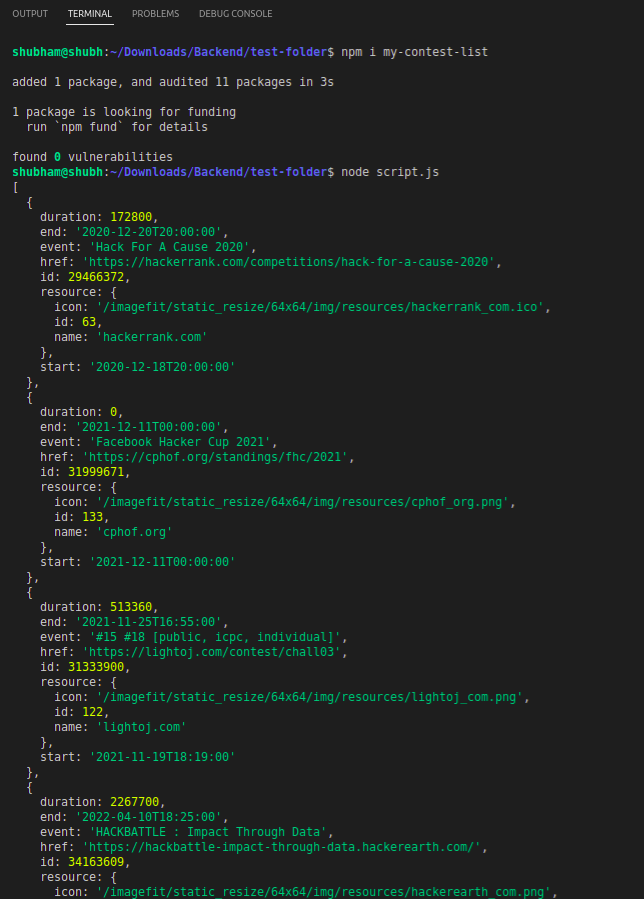Click the name 'cphof.org'
The image size is (644, 900).
[x=134, y=532]
